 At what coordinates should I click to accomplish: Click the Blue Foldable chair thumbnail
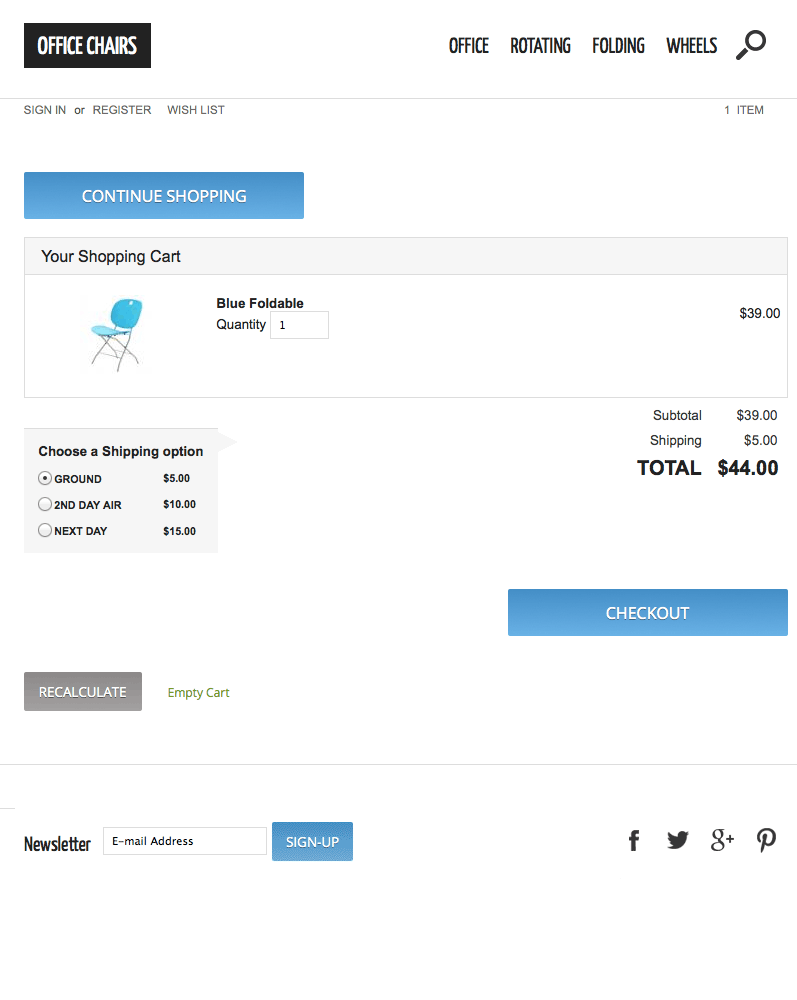point(115,334)
